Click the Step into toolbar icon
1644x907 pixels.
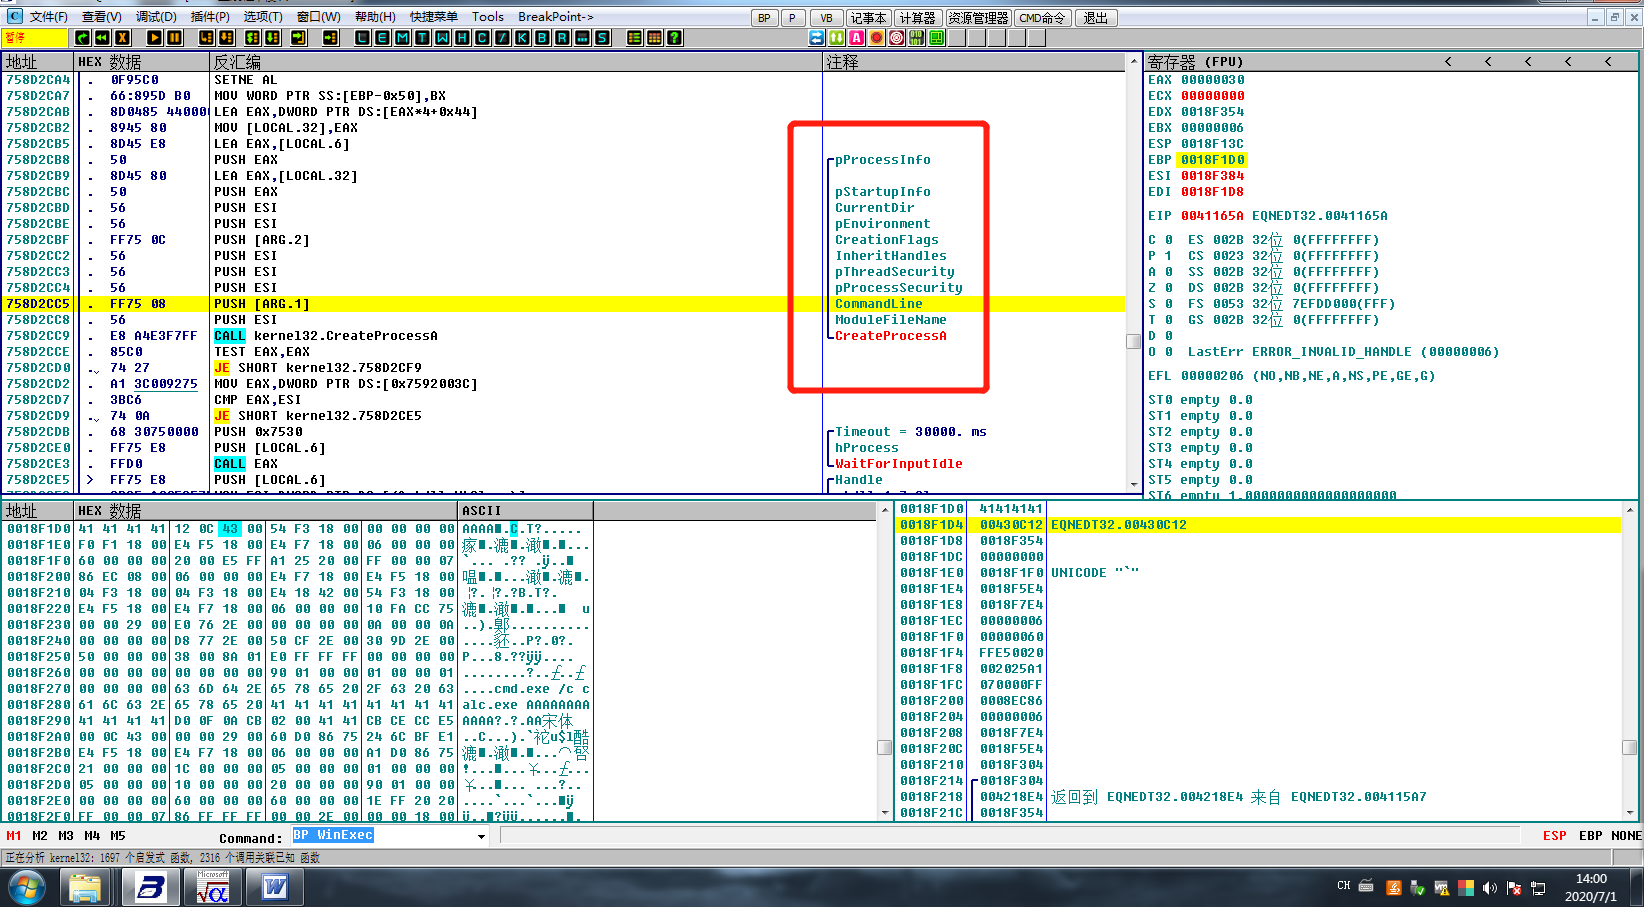pos(207,38)
